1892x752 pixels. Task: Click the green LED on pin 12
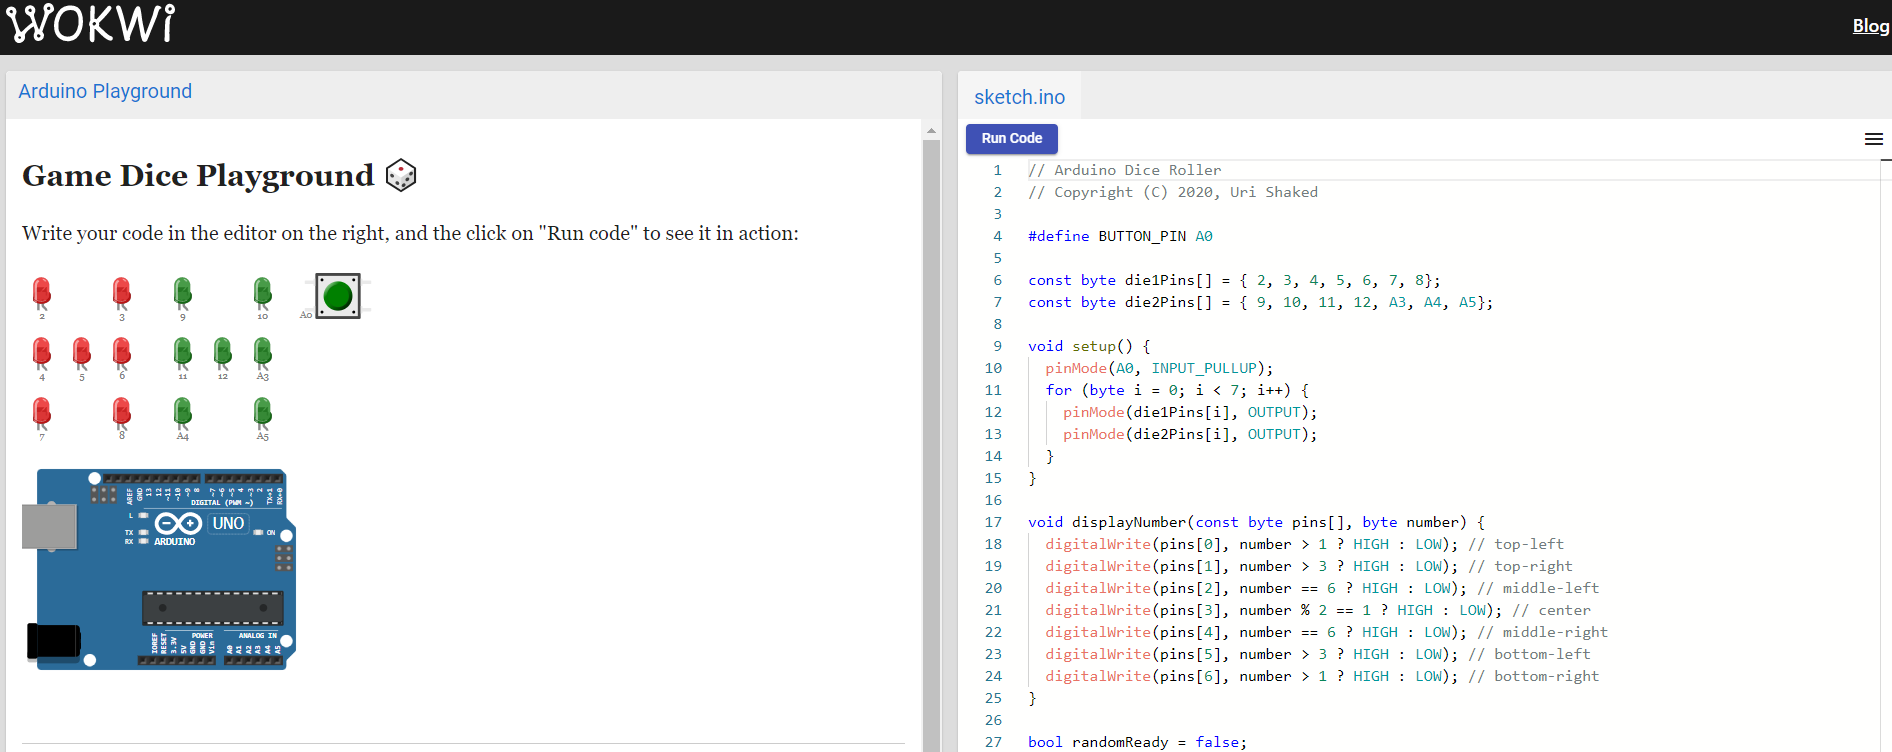click(222, 353)
